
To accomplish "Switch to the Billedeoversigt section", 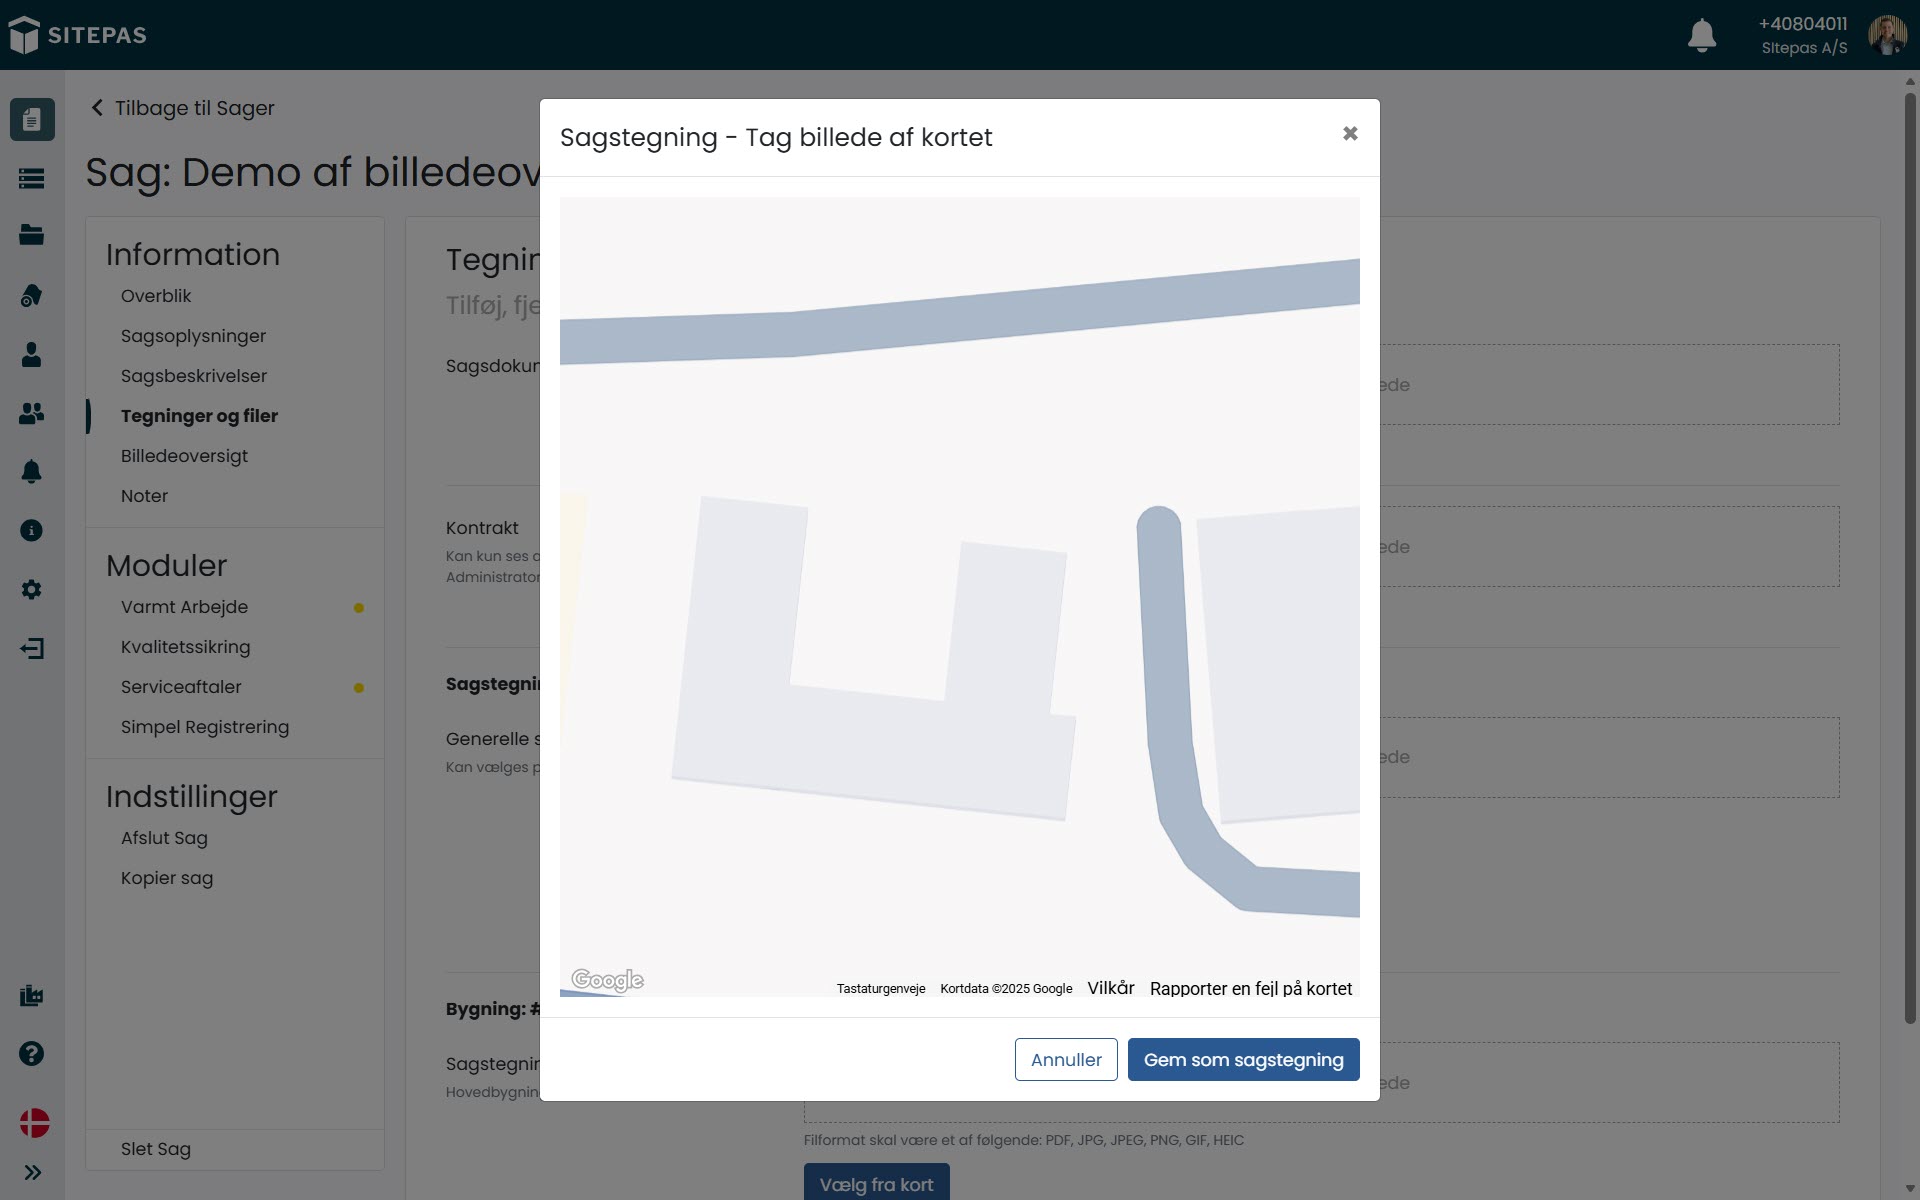I will pos(184,456).
